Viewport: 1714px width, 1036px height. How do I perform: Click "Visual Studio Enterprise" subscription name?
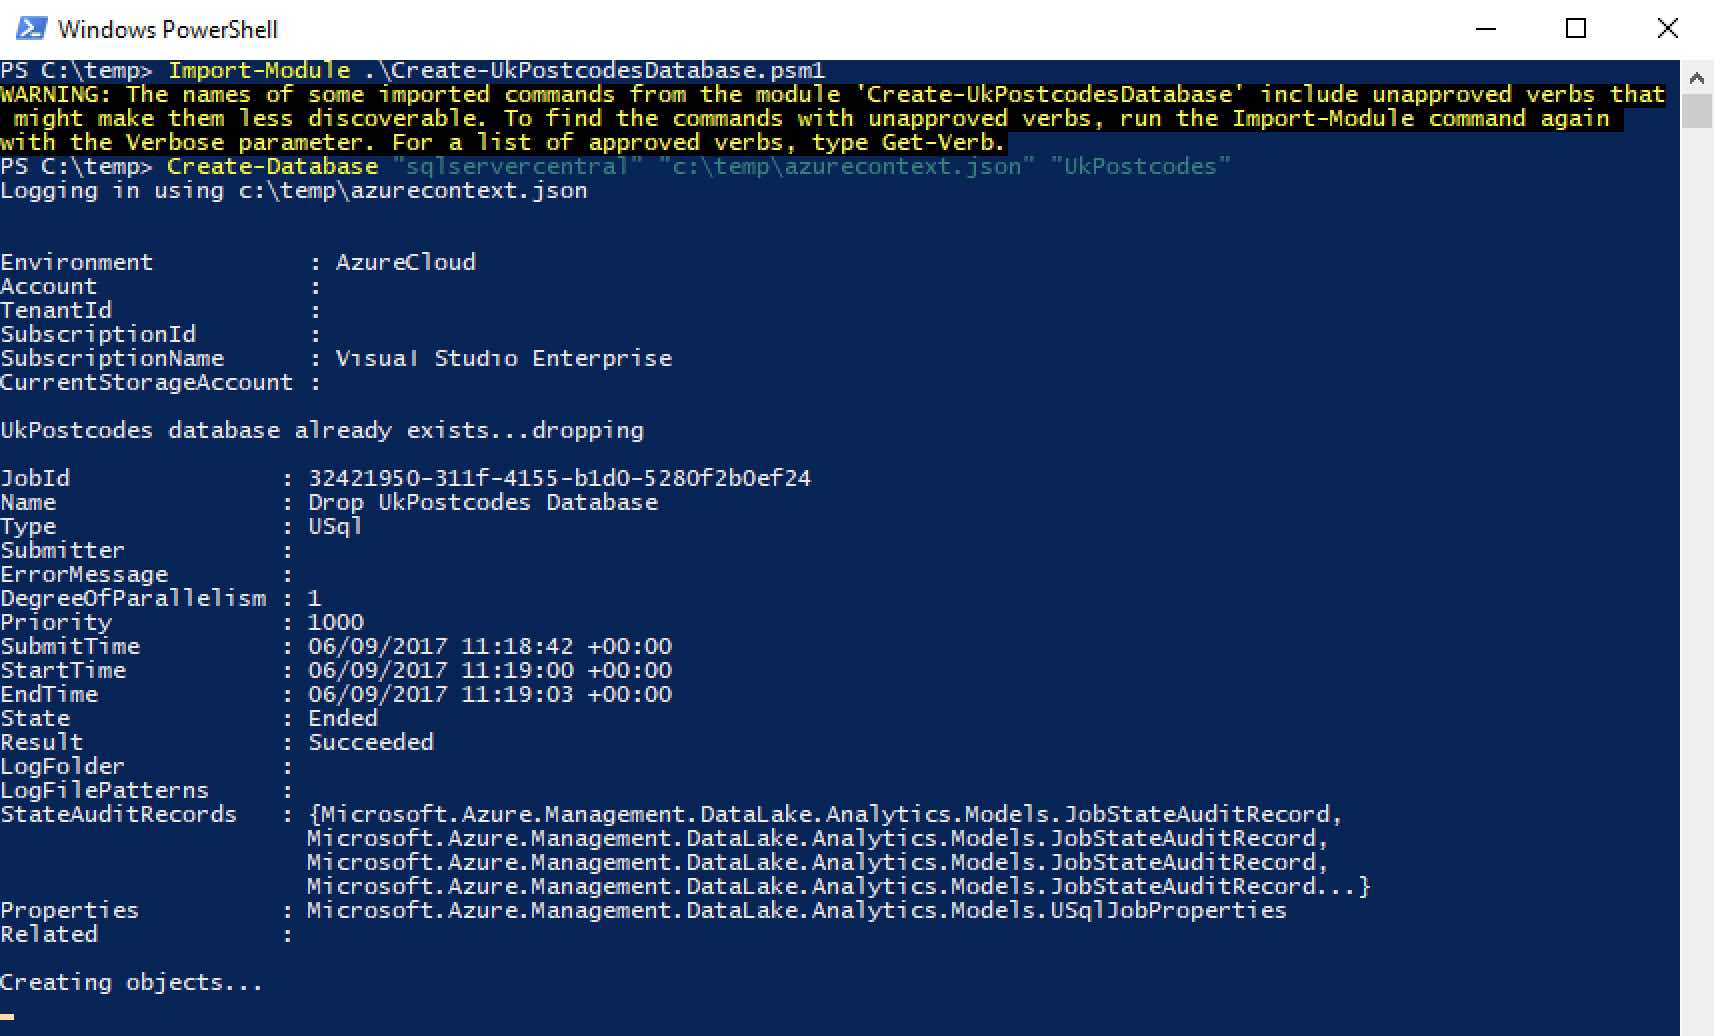click(x=503, y=358)
